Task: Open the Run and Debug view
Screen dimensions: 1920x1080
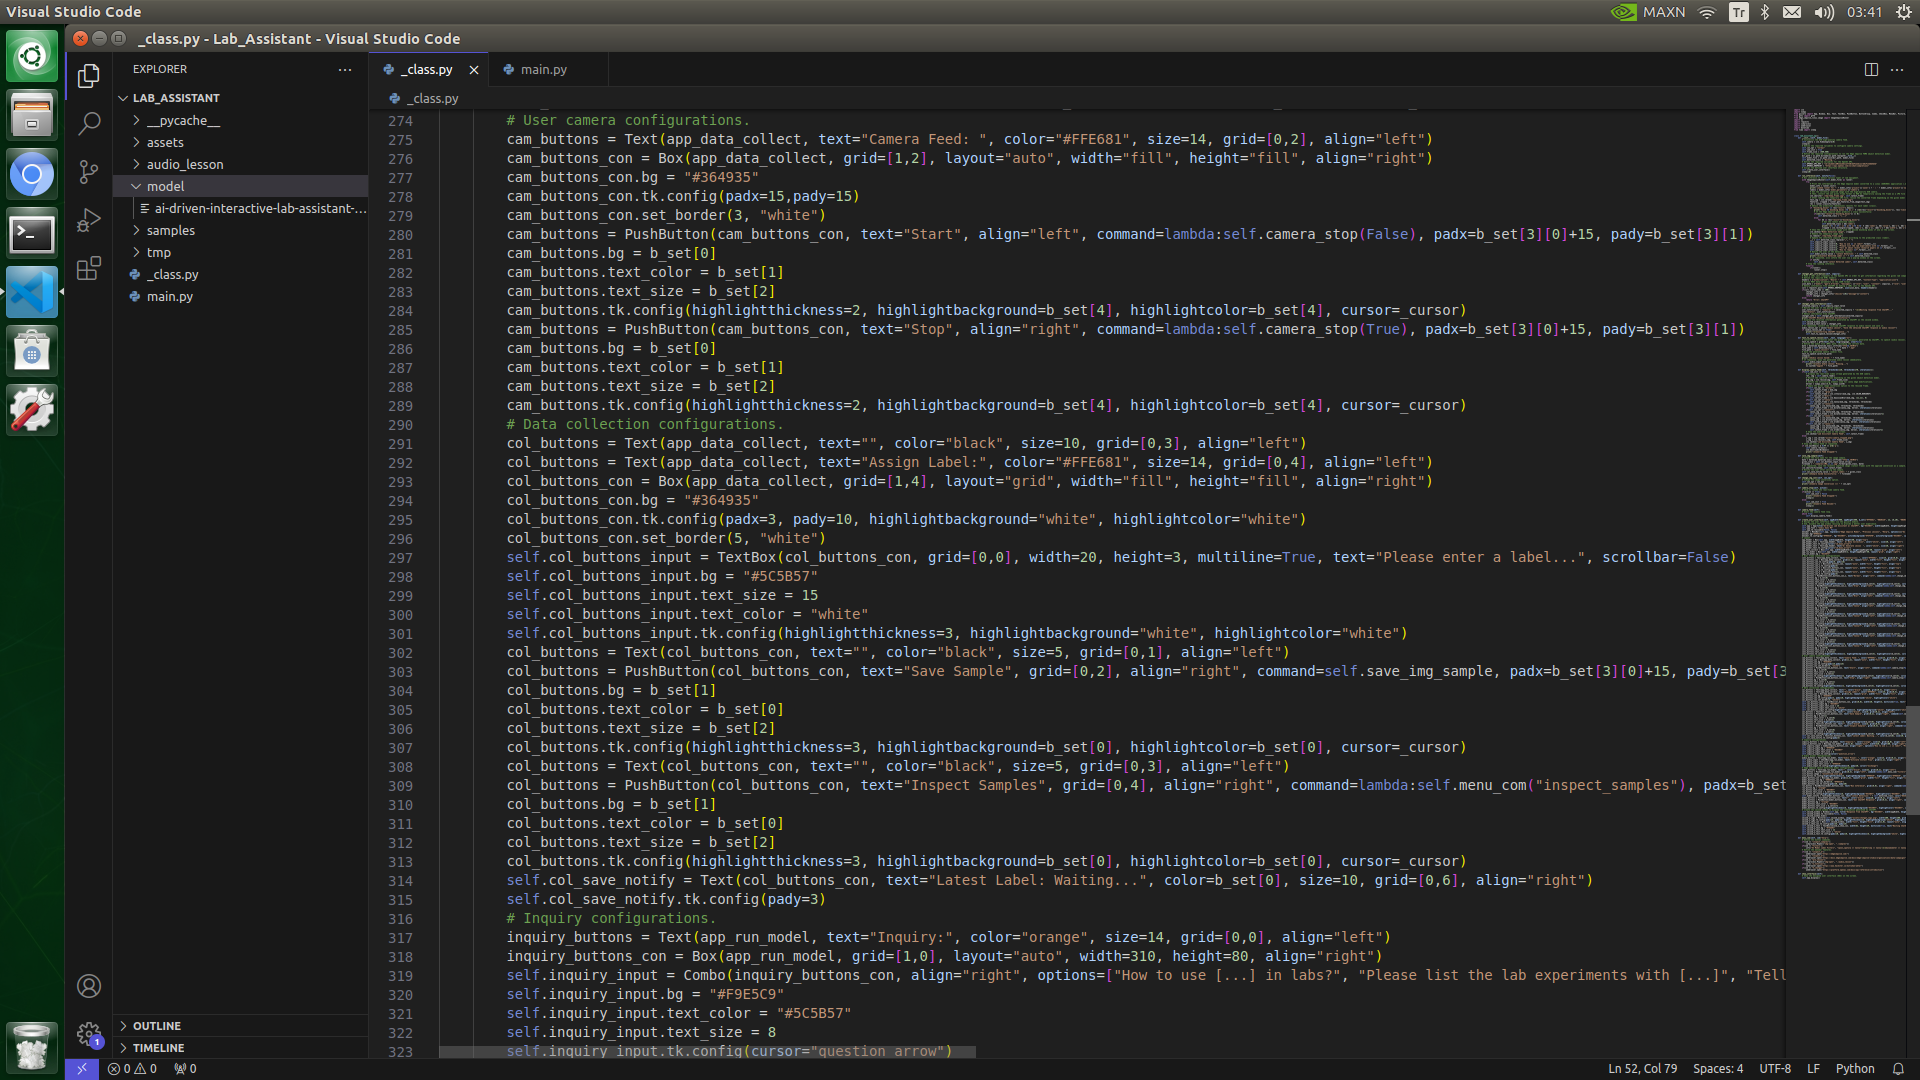Action: click(89, 220)
